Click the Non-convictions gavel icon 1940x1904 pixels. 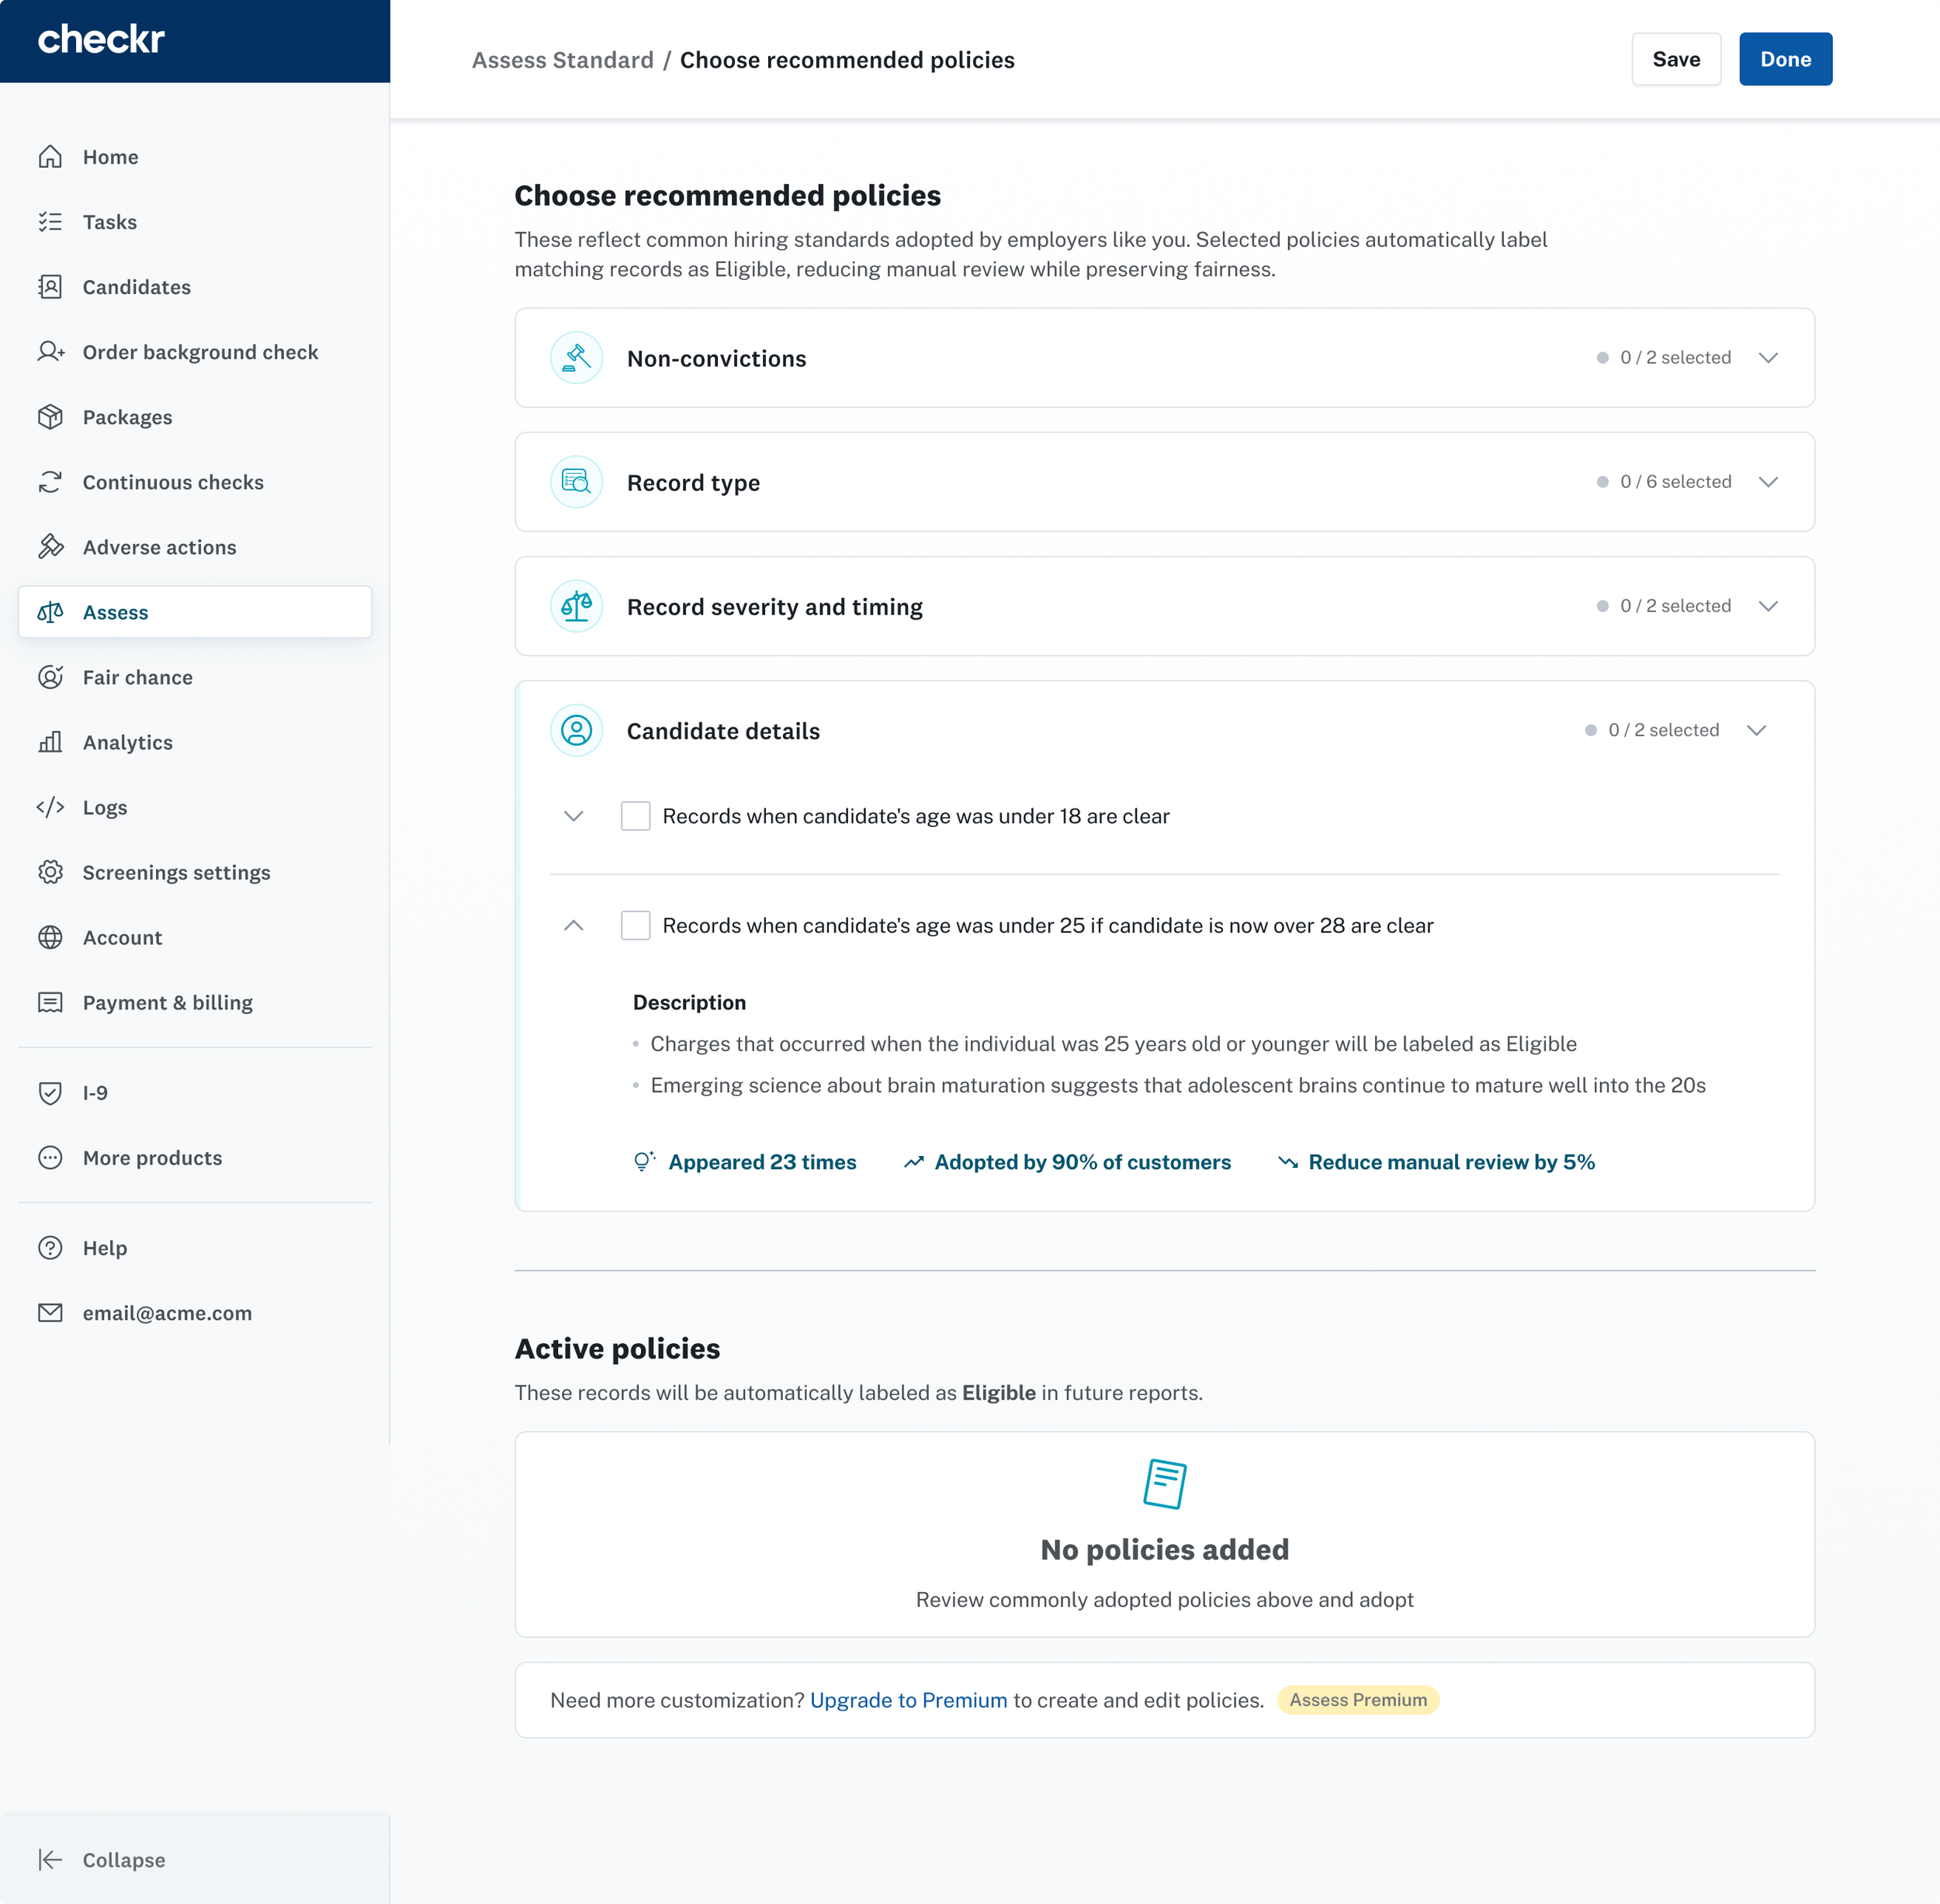[576, 358]
